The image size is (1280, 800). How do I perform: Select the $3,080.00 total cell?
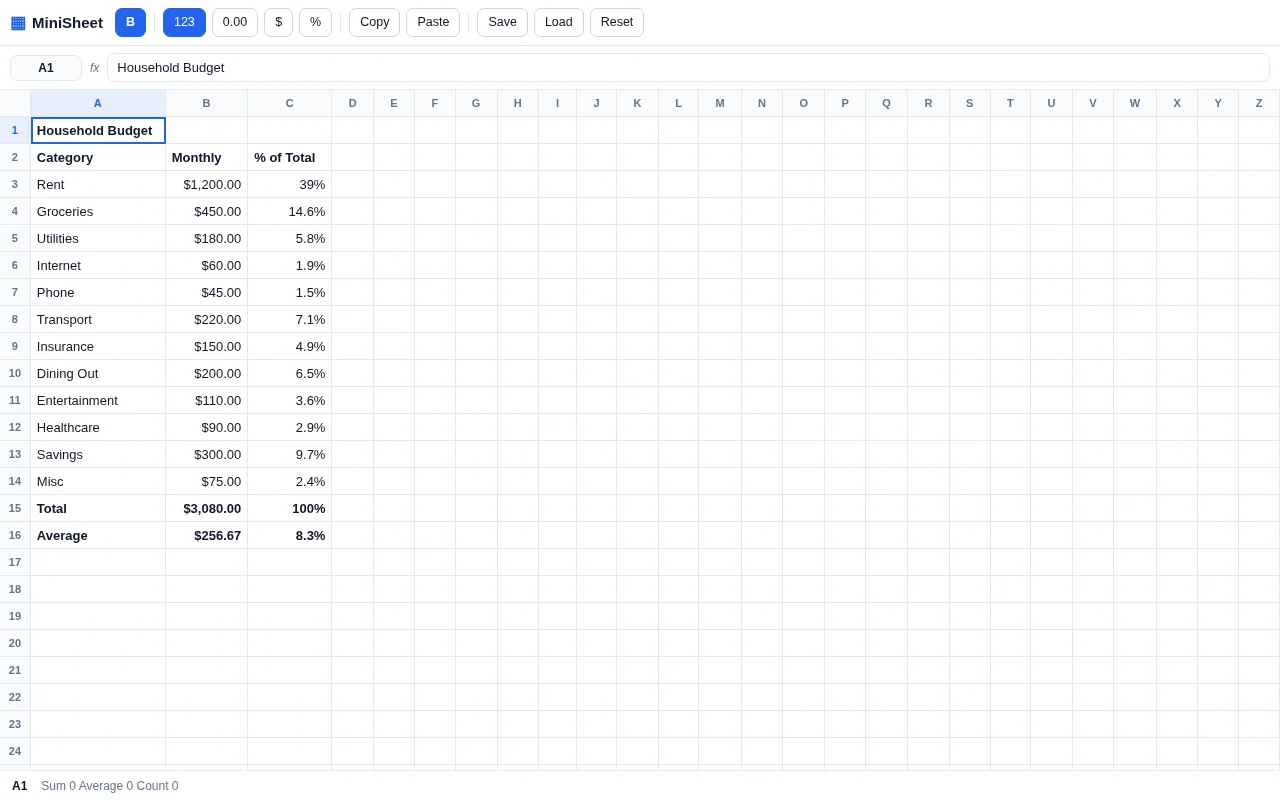coord(206,508)
